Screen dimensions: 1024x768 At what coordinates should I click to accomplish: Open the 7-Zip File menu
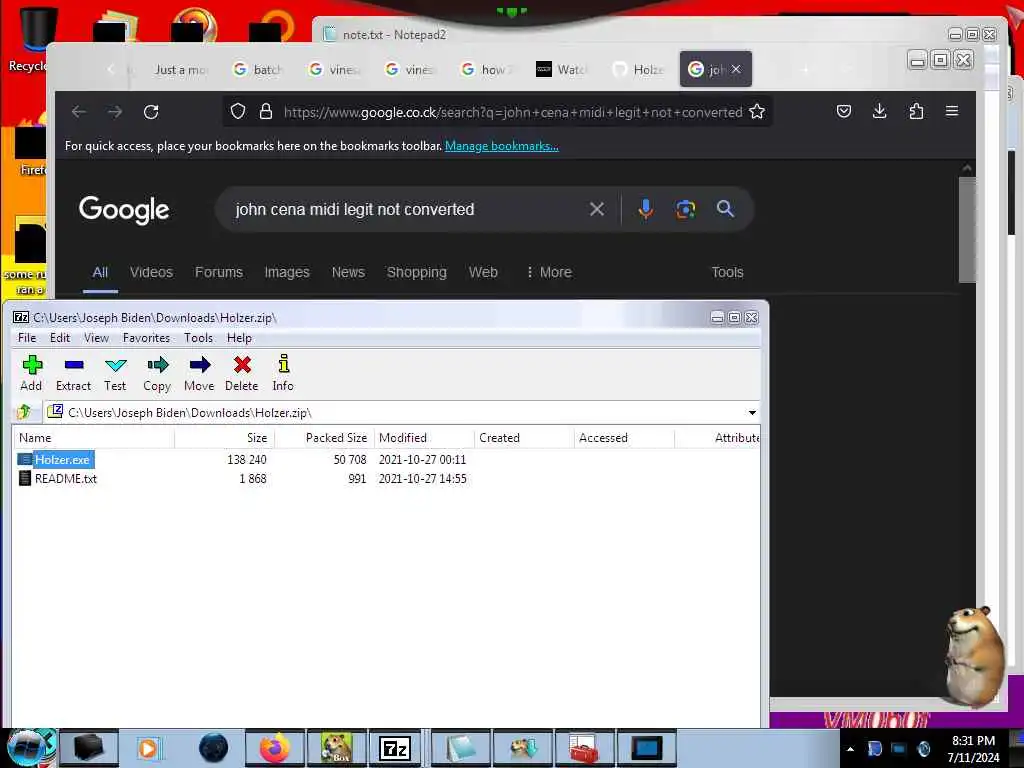point(27,338)
